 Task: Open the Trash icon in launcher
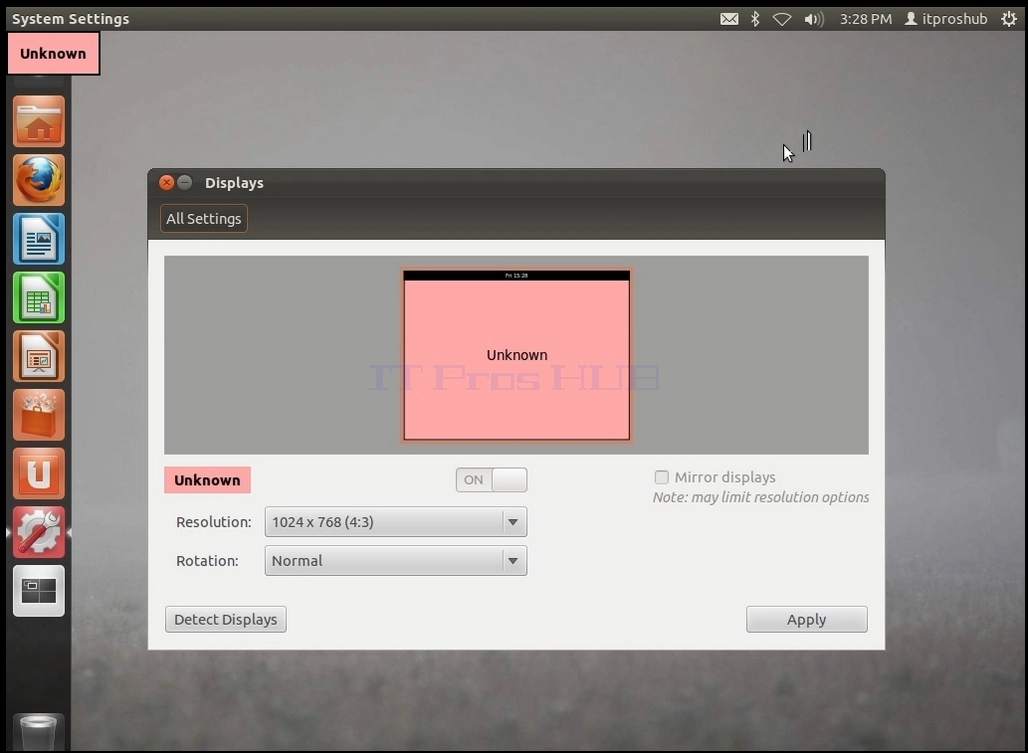click(39, 732)
